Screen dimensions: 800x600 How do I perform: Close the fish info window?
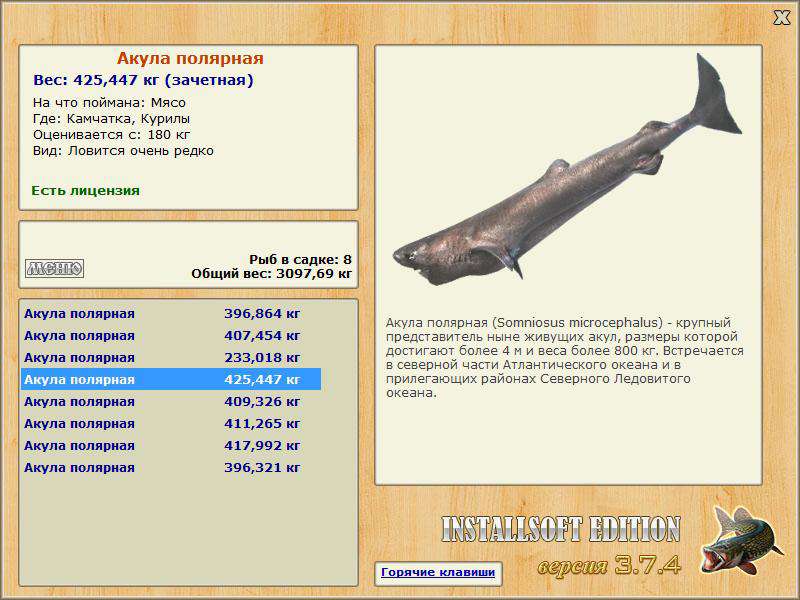coord(781,18)
